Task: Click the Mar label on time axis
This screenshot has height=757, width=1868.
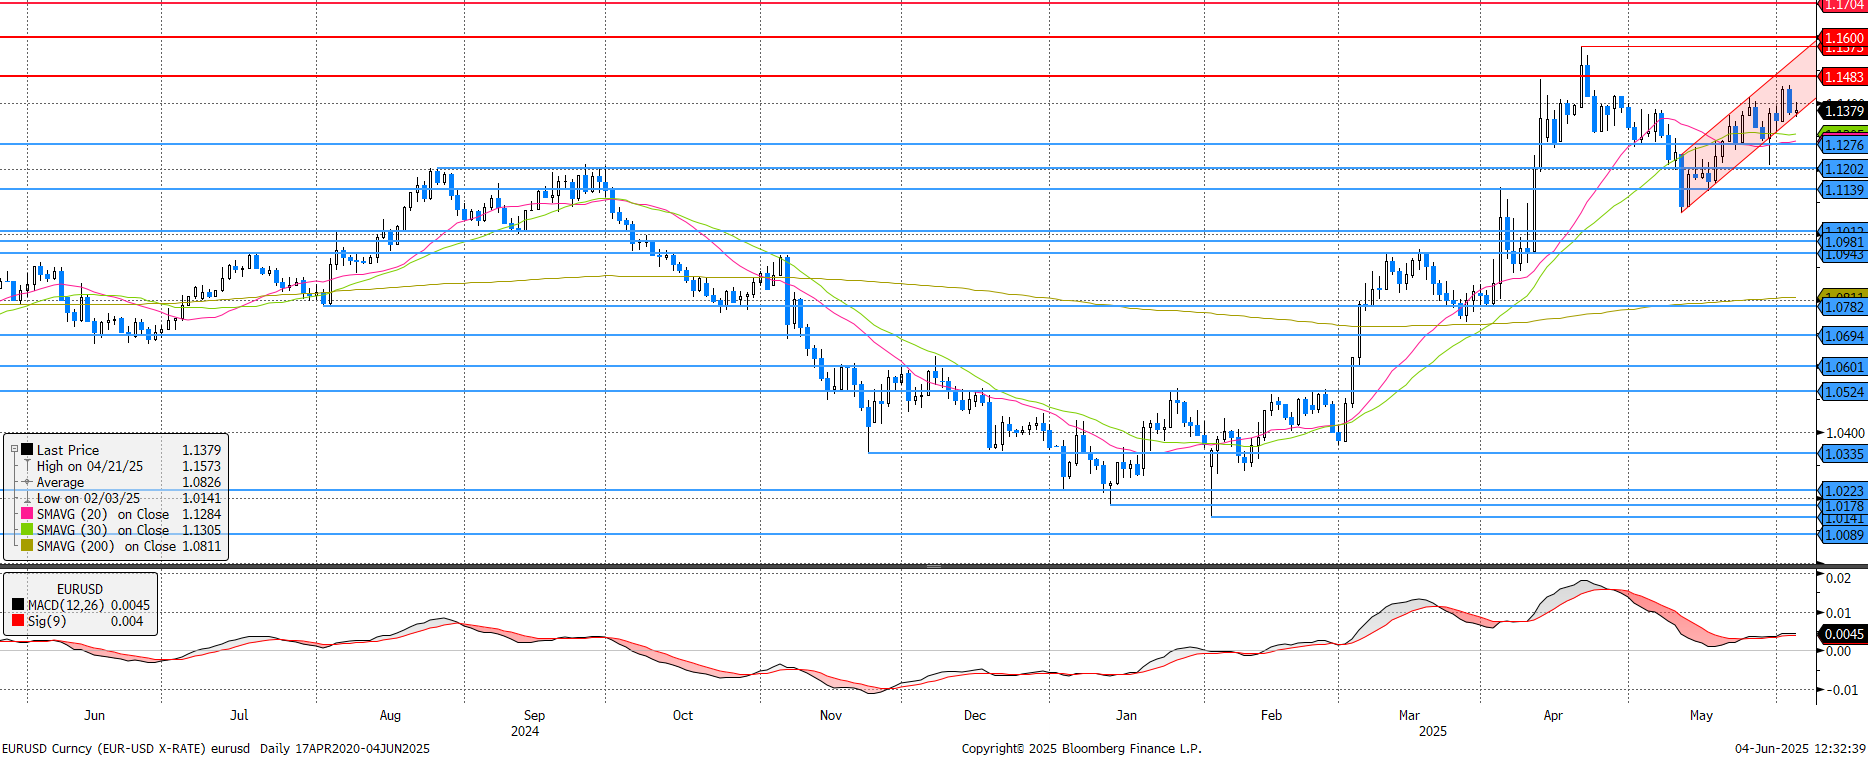Action: pyautogui.click(x=1409, y=715)
